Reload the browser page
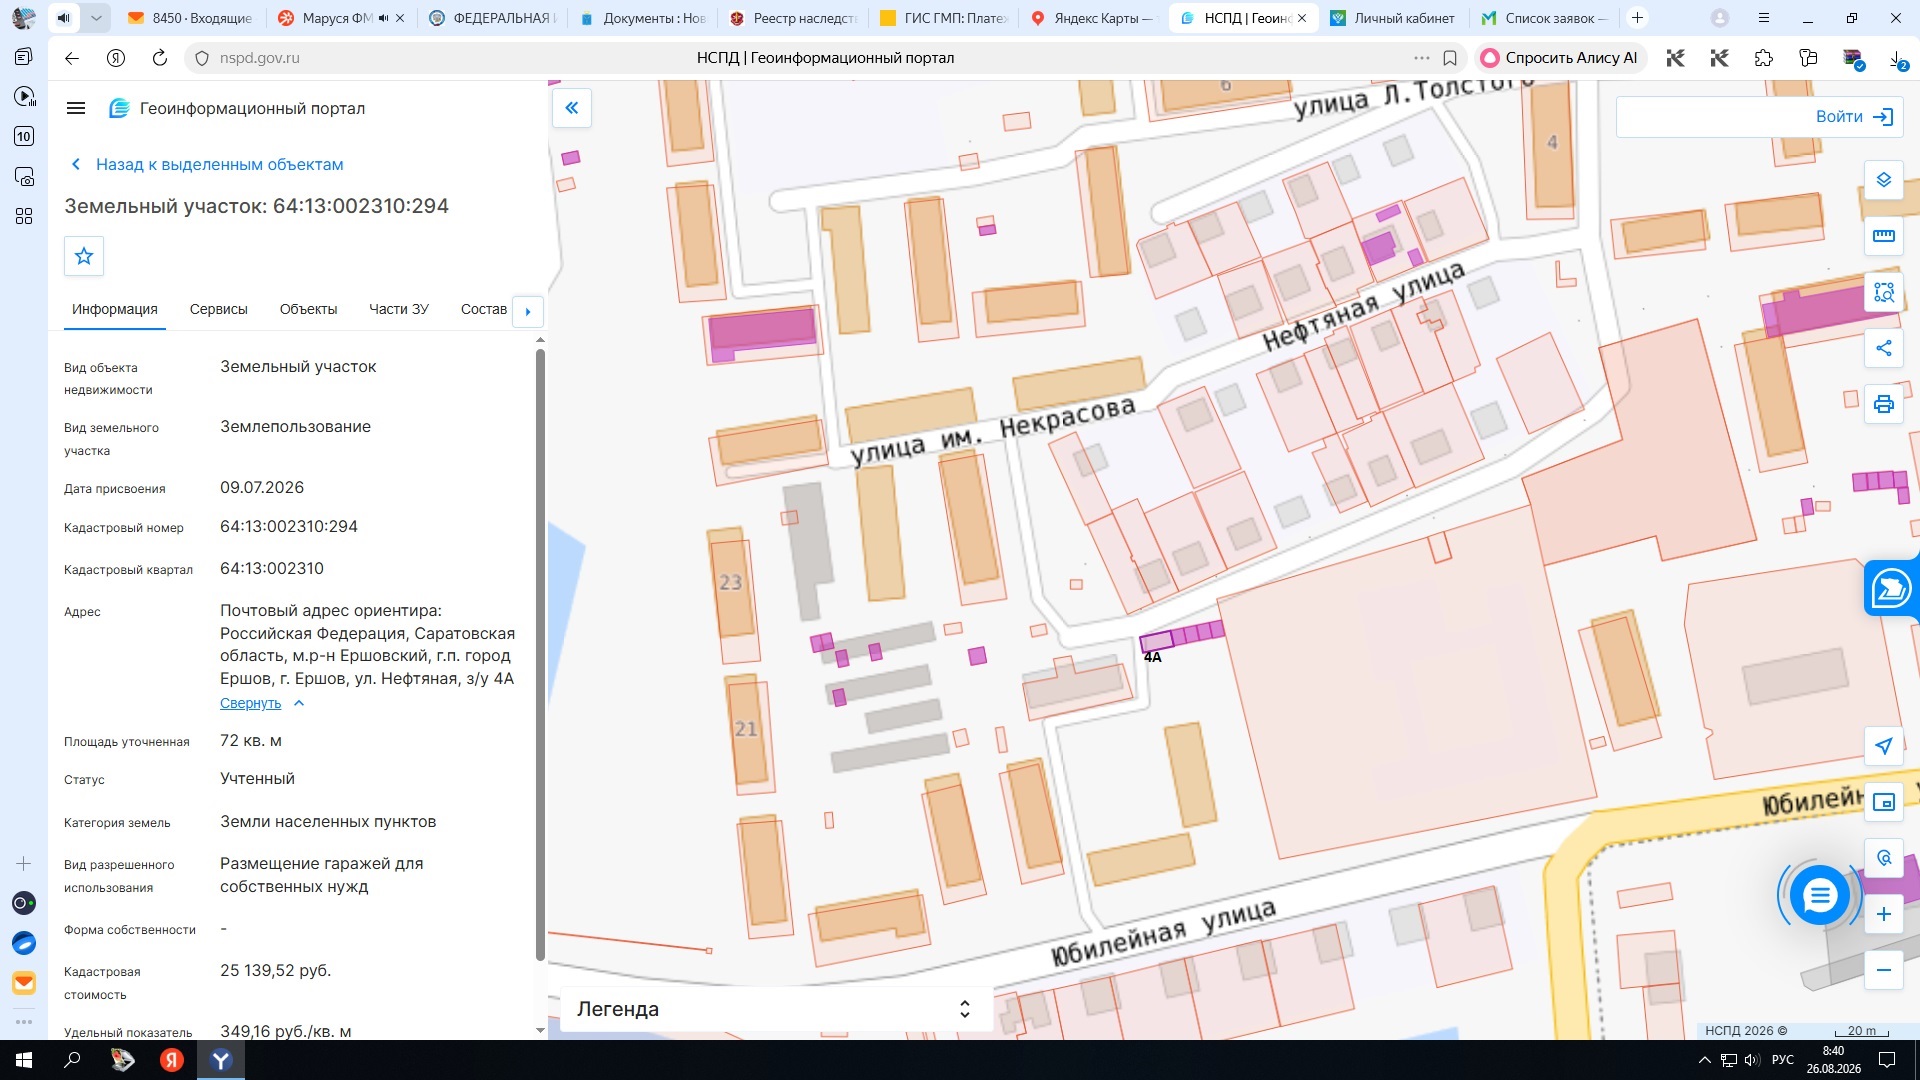The height and width of the screenshot is (1080, 1920). pos(159,58)
